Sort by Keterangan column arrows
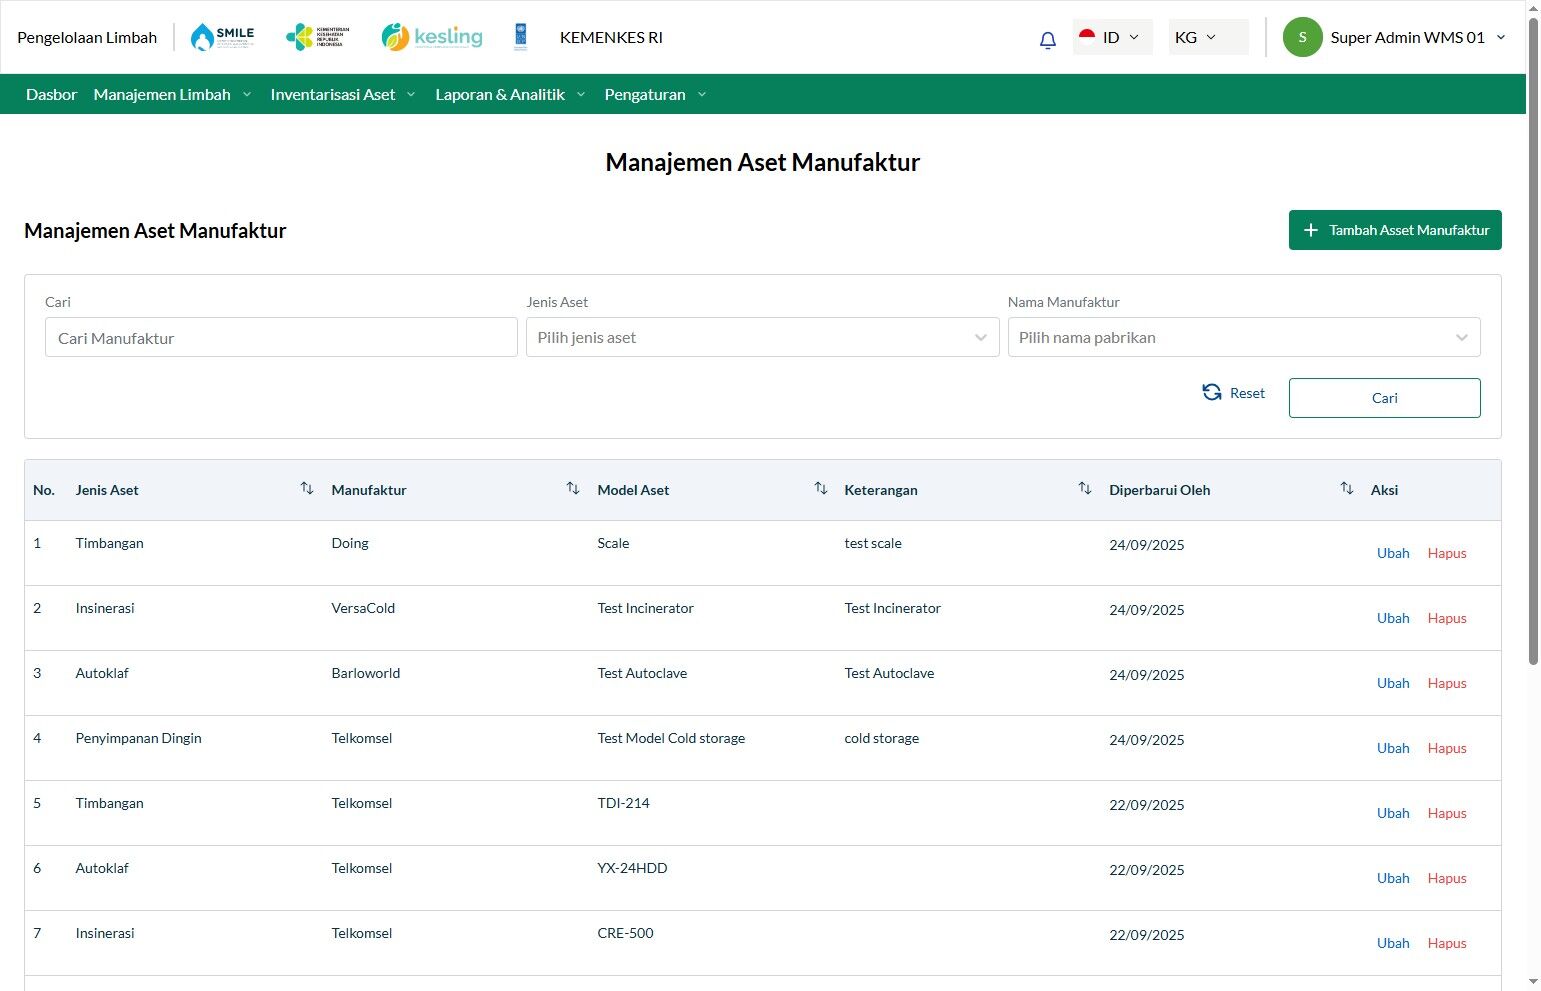Screen dimensions: 1541x991 pyautogui.click(x=1084, y=489)
